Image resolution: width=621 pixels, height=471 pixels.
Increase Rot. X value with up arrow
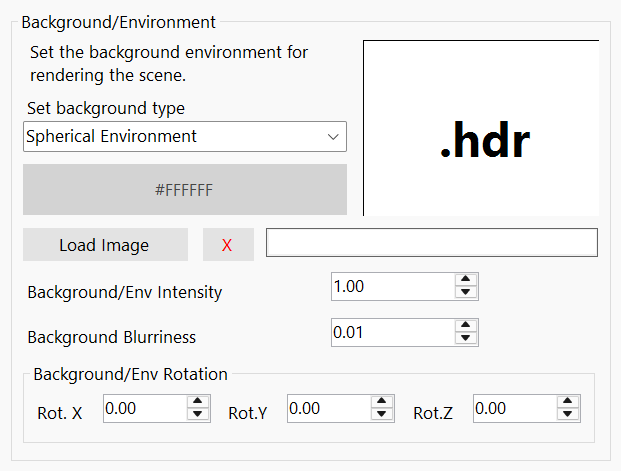(198, 401)
